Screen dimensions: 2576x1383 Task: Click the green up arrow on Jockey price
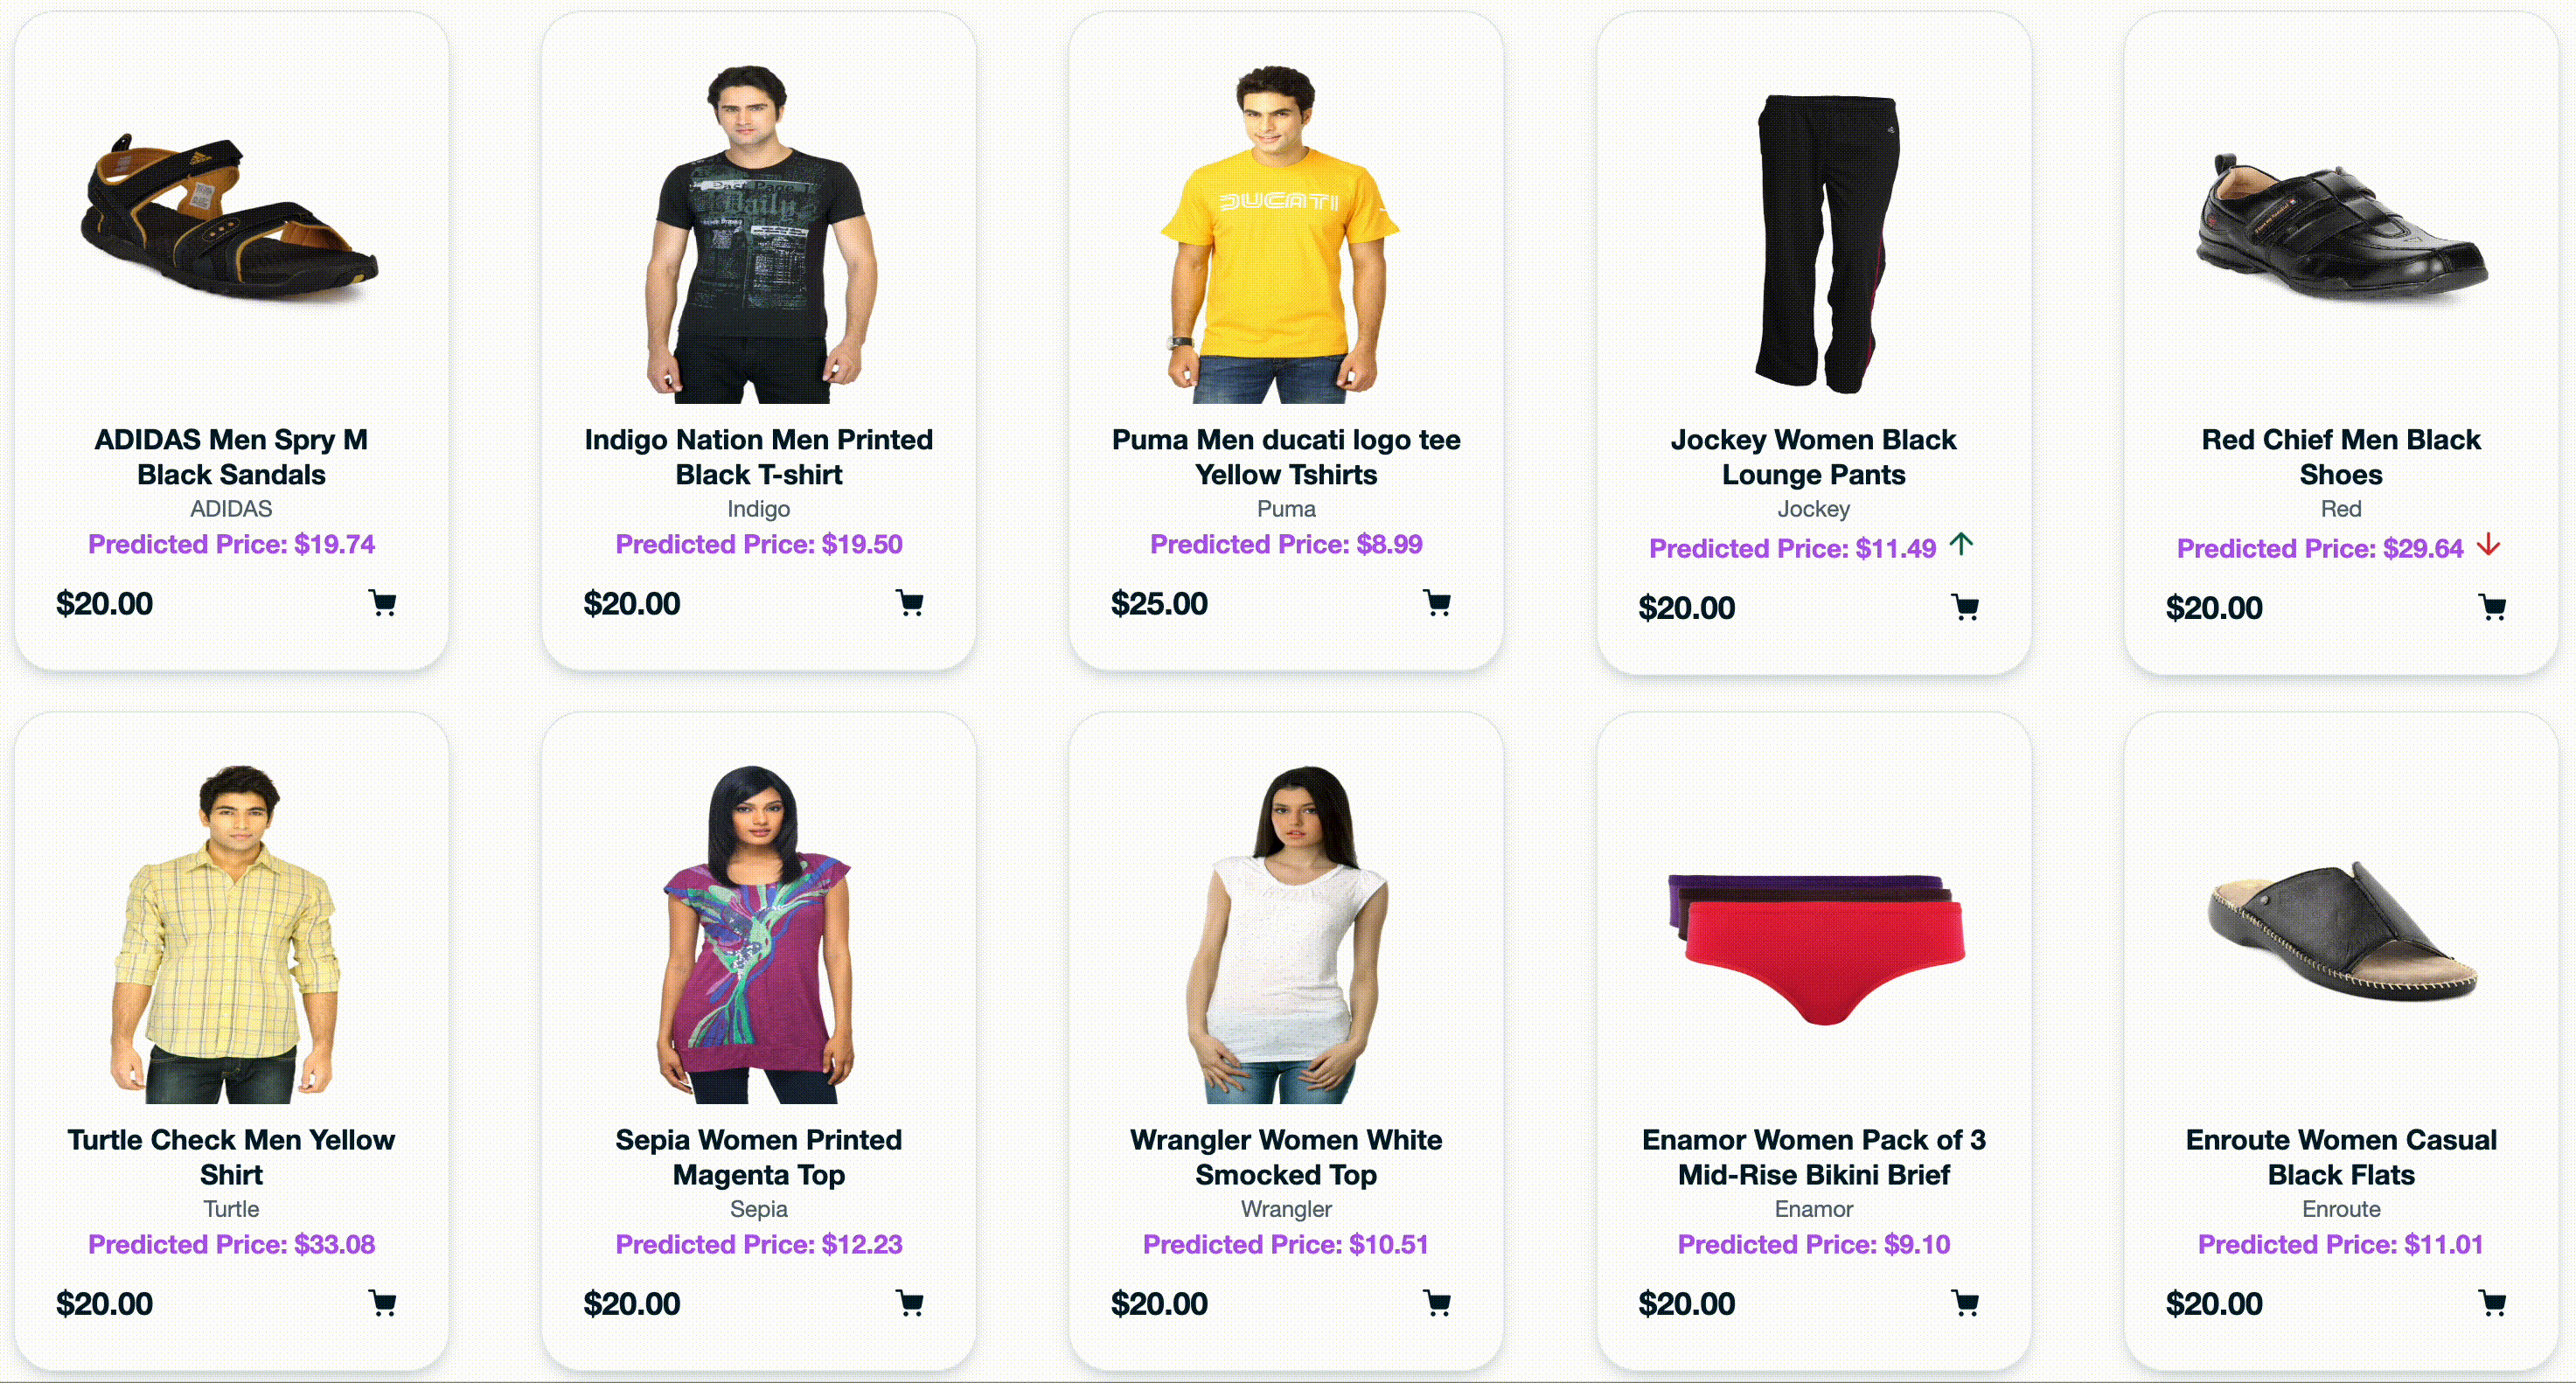click(1961, 544)
